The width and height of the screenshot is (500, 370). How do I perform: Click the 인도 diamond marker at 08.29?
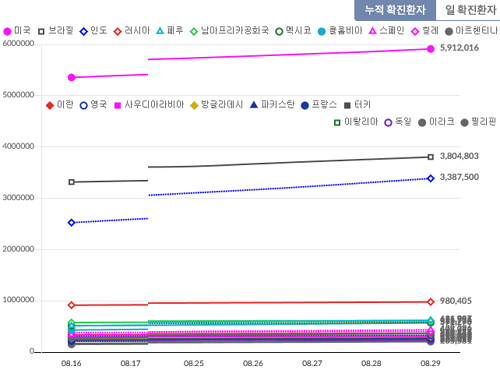click(431, 179)
